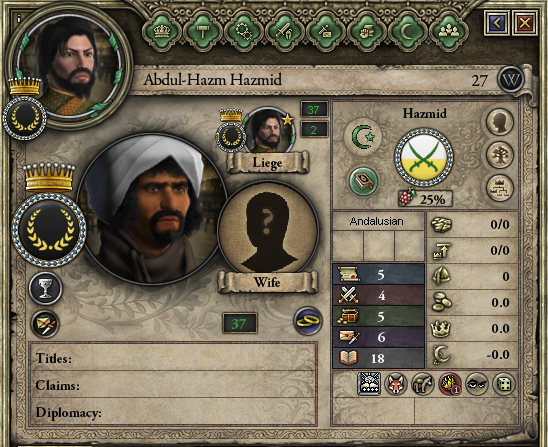Select the Liege portrait
This screenshot has width=548, height=447.
[268, 130]
